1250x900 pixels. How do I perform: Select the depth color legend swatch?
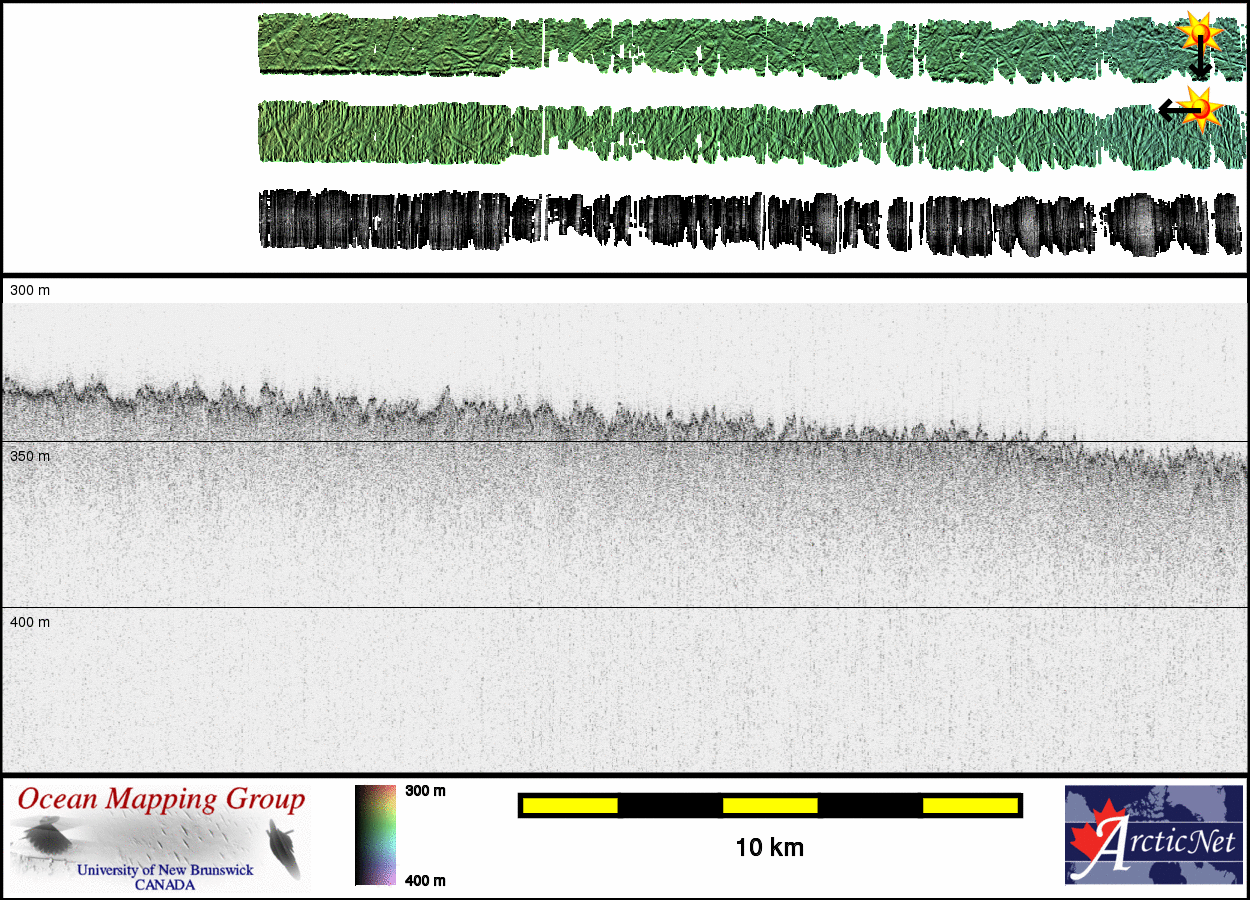click(375, 835)
